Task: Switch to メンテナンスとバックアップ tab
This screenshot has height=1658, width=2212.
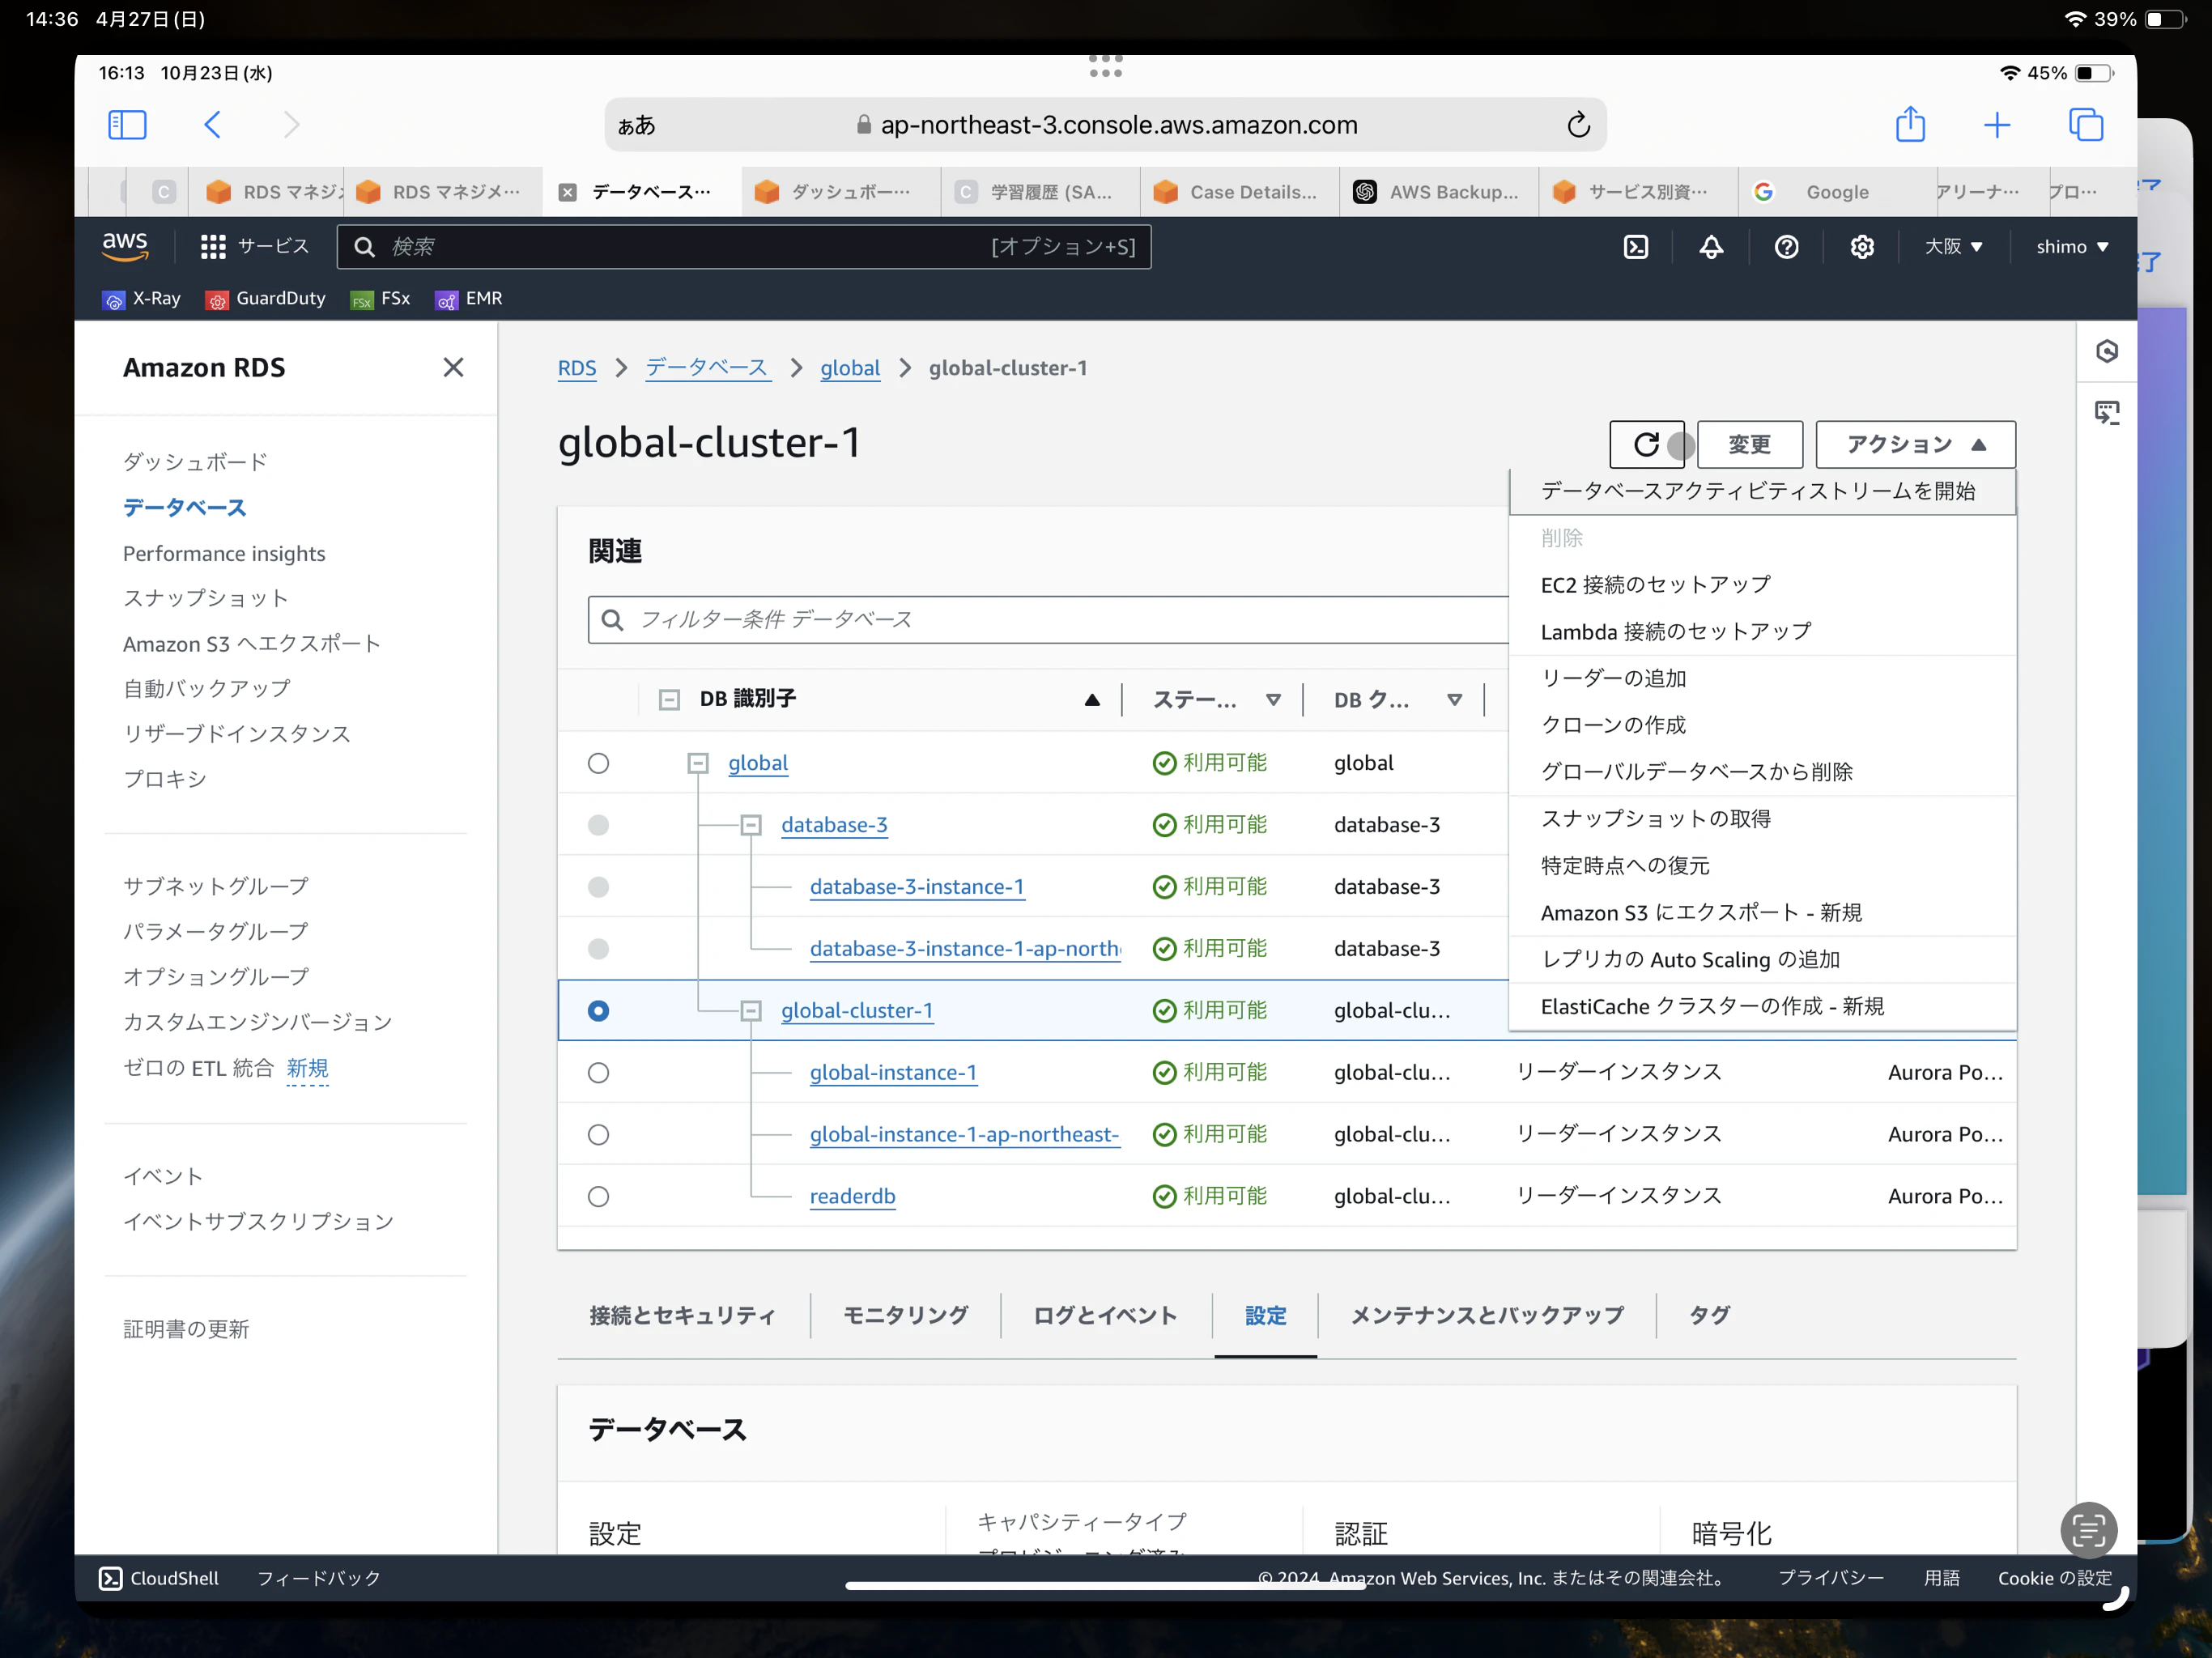Action: click(1487, 1316)
